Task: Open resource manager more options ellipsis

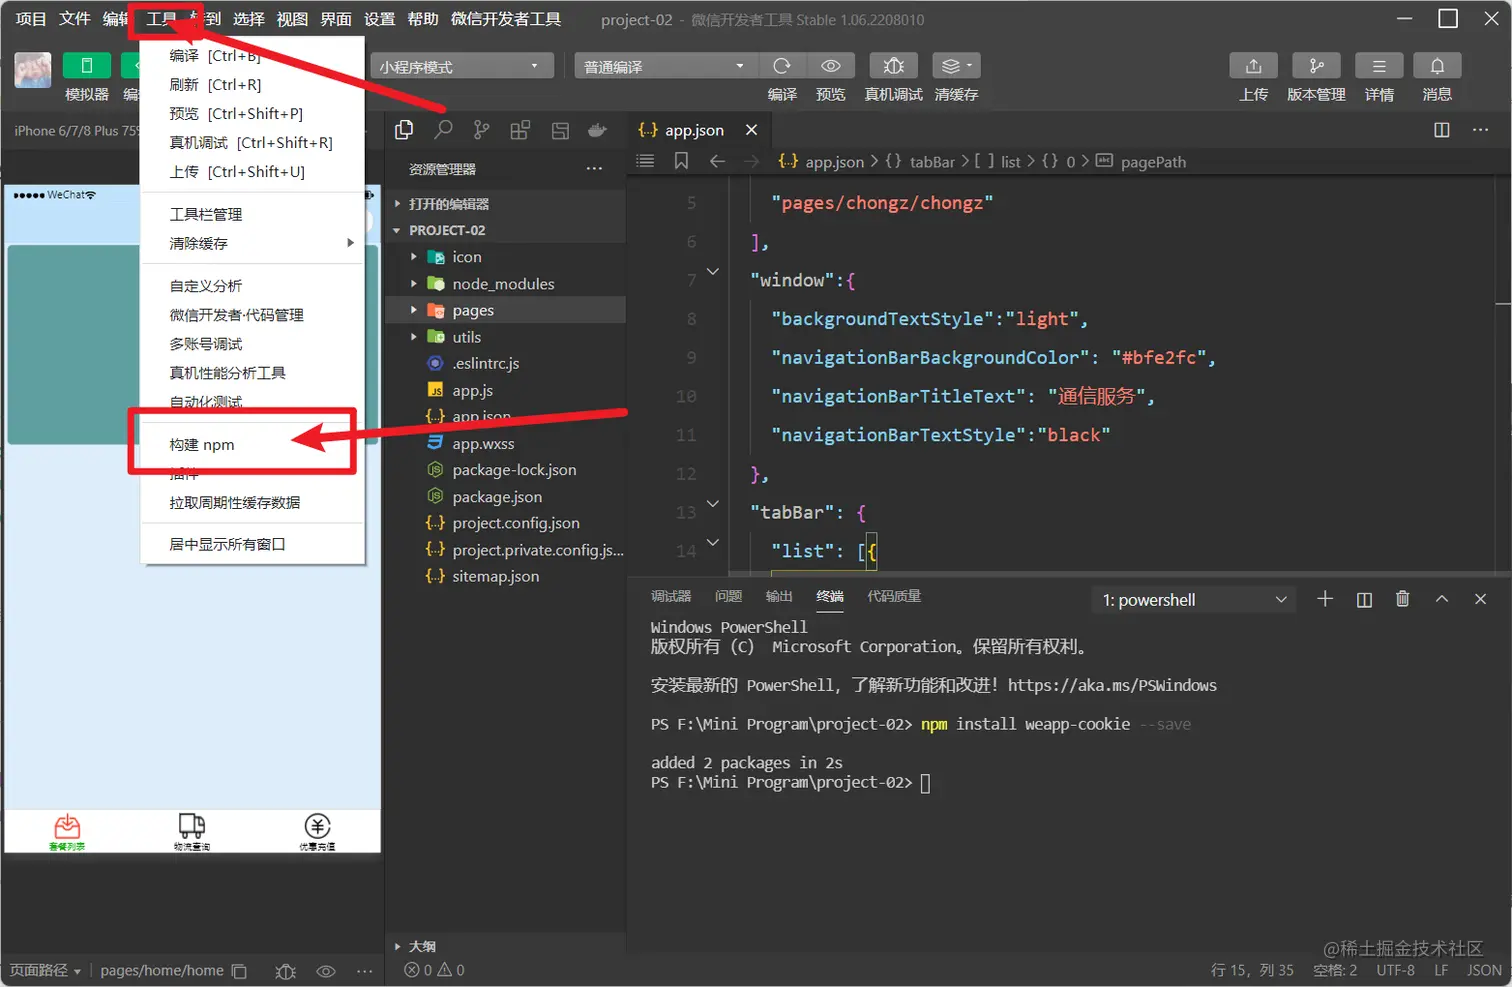Action: pos(594,169)
